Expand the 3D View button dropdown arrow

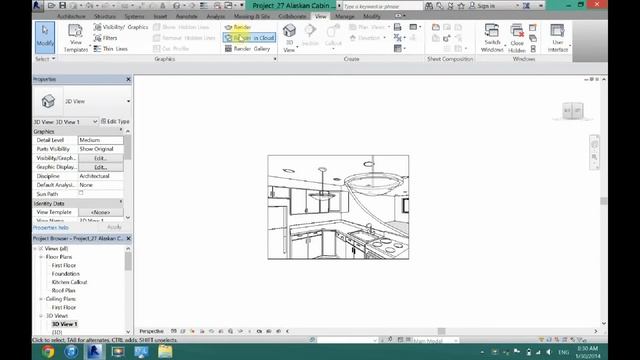pos(297,47)
